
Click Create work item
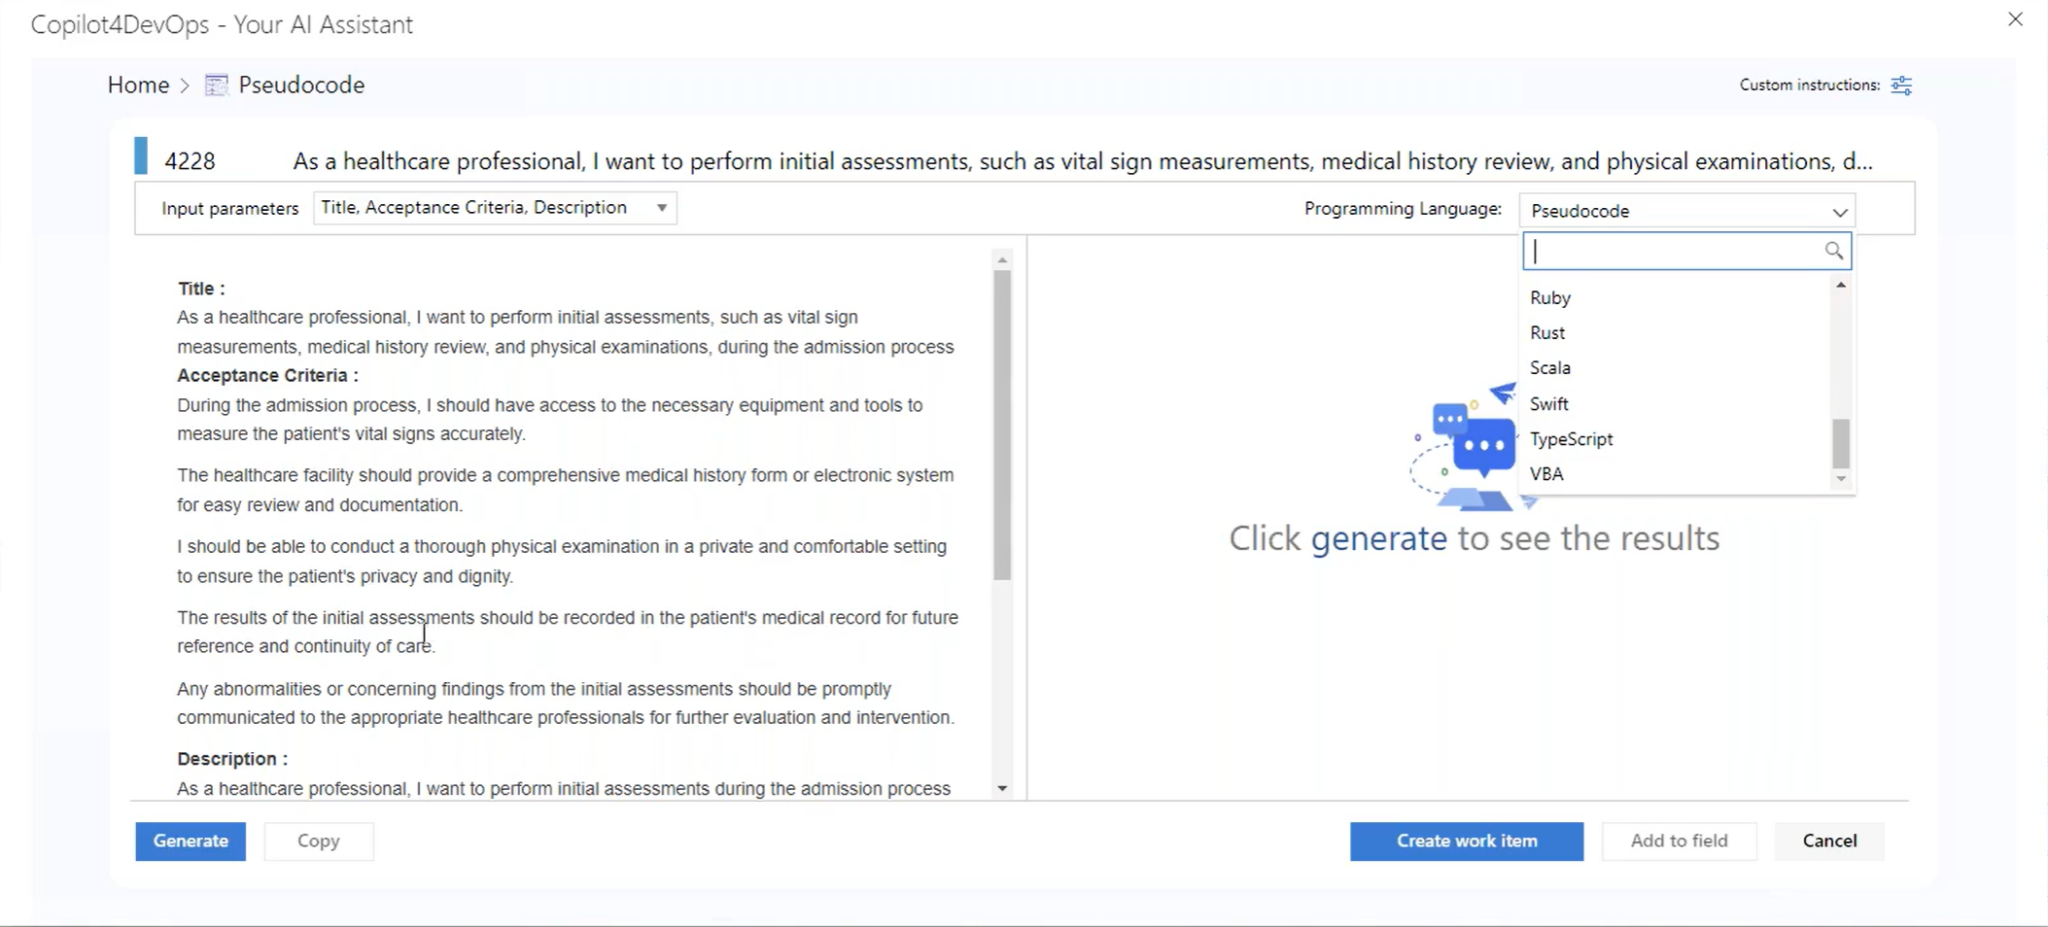[x=1465, y=840]
